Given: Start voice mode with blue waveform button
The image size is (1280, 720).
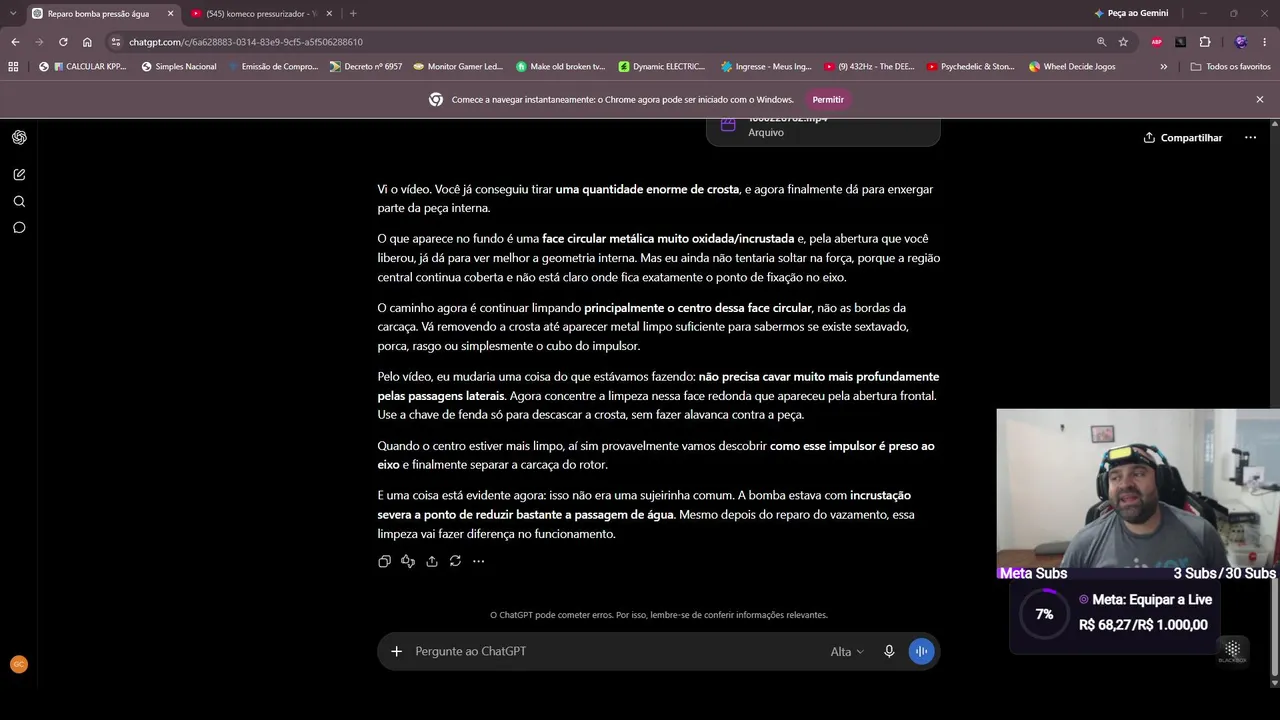Looking at the screenshot, I should (921, 651).
